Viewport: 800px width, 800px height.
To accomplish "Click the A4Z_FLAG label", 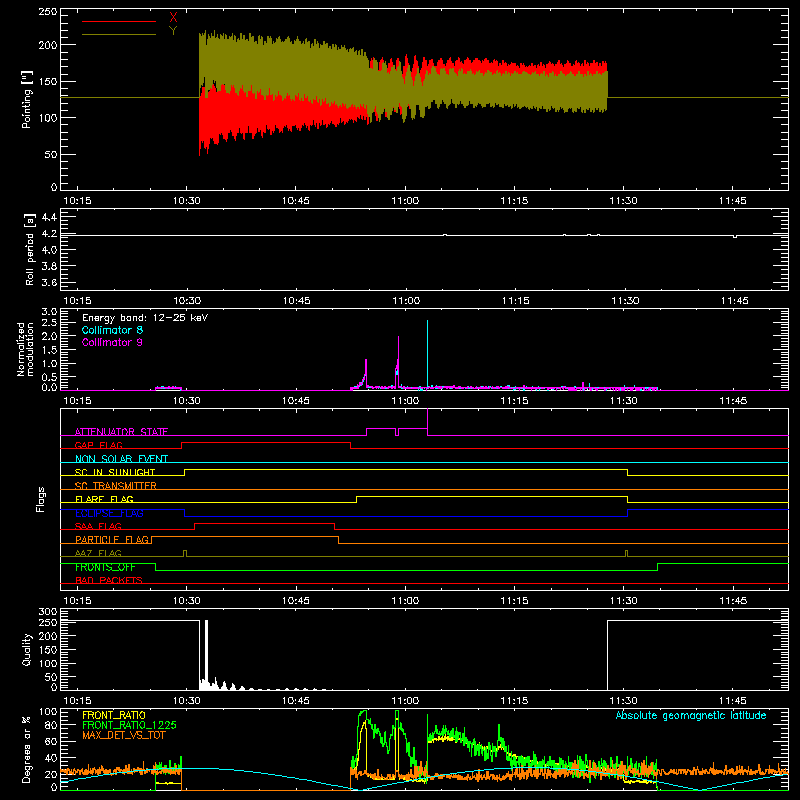I will click(x=98, y=553).
